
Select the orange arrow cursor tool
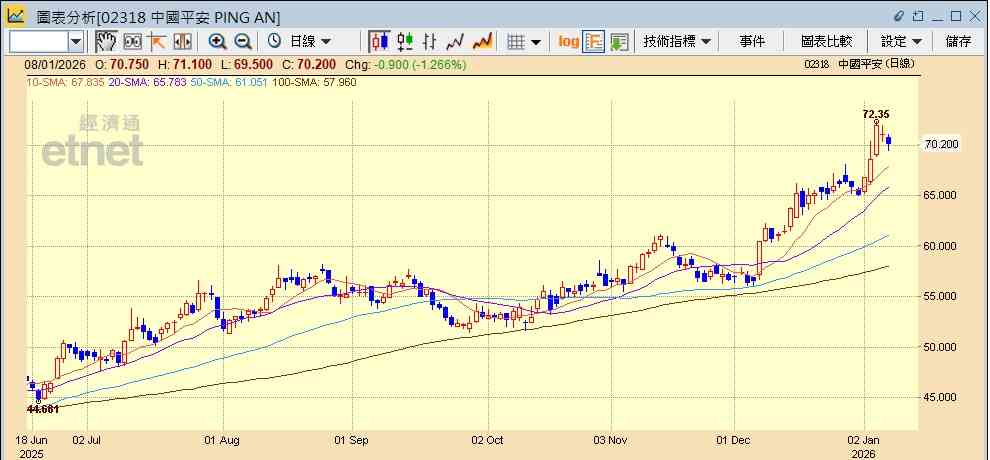pos(157,42)
